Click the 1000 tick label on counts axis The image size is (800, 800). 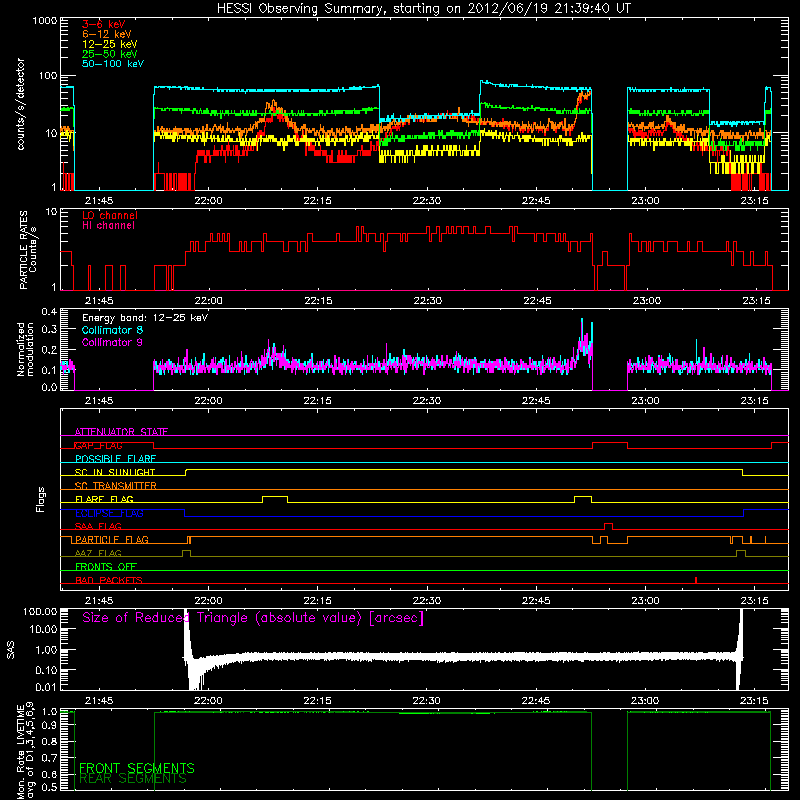[45, 21]
